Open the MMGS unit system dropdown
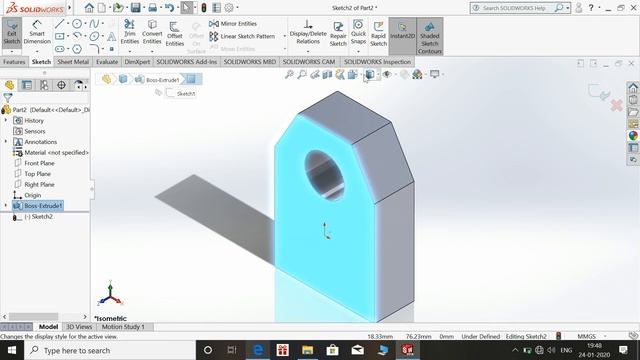Viewport: 640px width, 360px height. click(x=605, y=336)
